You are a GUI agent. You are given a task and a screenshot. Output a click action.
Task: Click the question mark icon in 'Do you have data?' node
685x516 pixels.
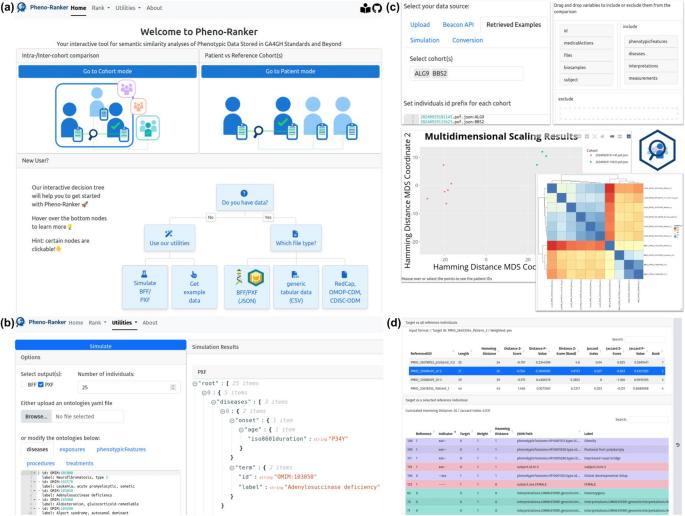coord(244,193)
